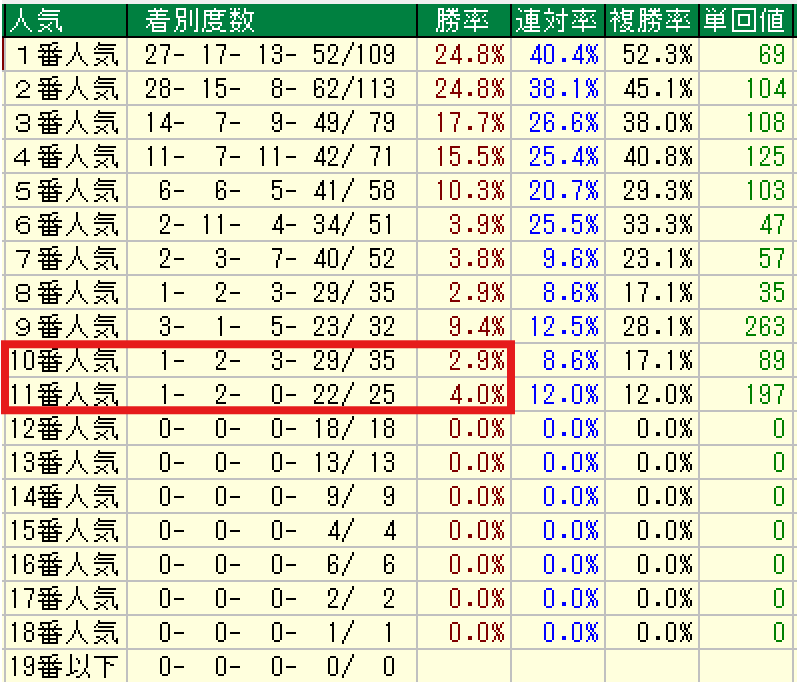Click the 57 return value cell
The image size is (797, 682).
[x=746, y=259]
